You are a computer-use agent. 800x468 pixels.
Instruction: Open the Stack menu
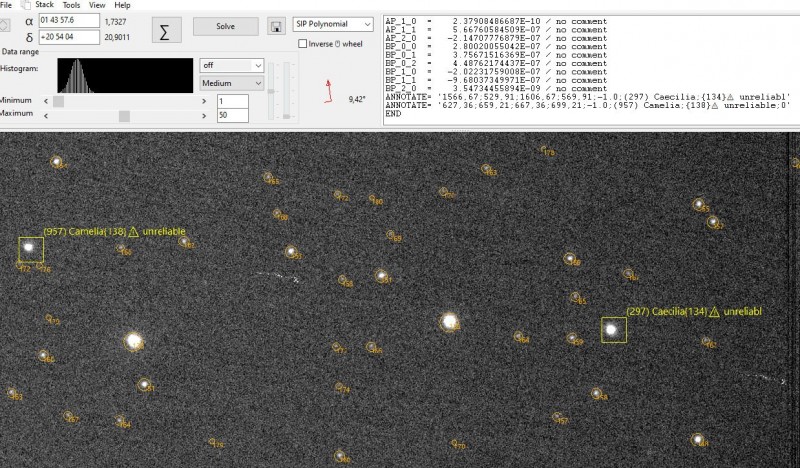[44, 5]
